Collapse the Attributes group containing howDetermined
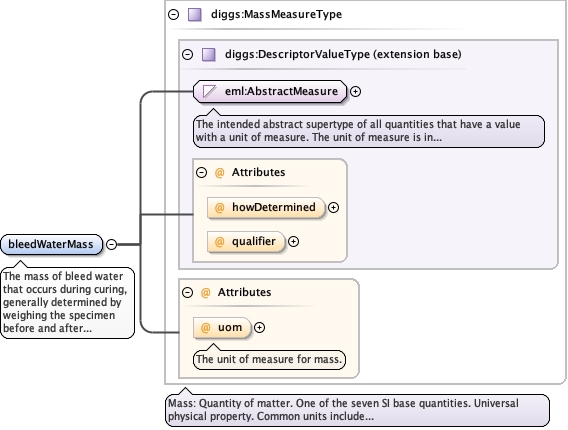 (201, 172)
